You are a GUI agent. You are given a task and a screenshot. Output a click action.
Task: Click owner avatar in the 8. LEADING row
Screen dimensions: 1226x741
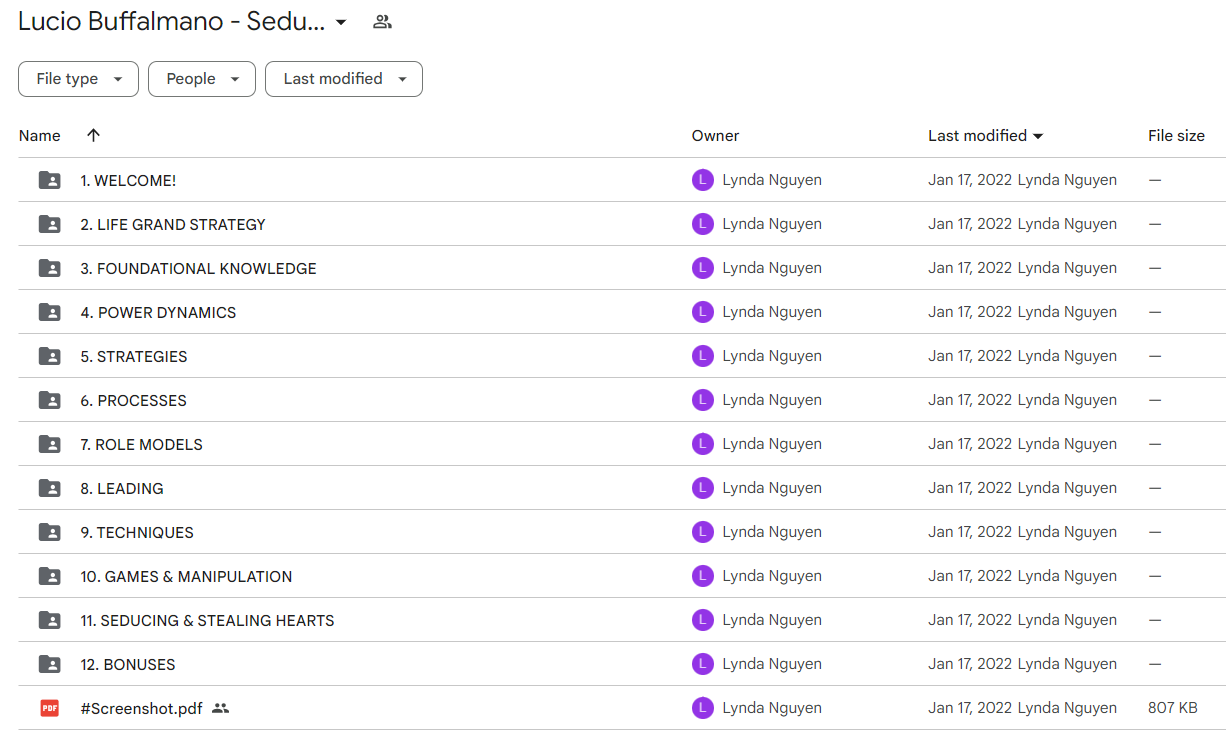click(x=703, y=488)
